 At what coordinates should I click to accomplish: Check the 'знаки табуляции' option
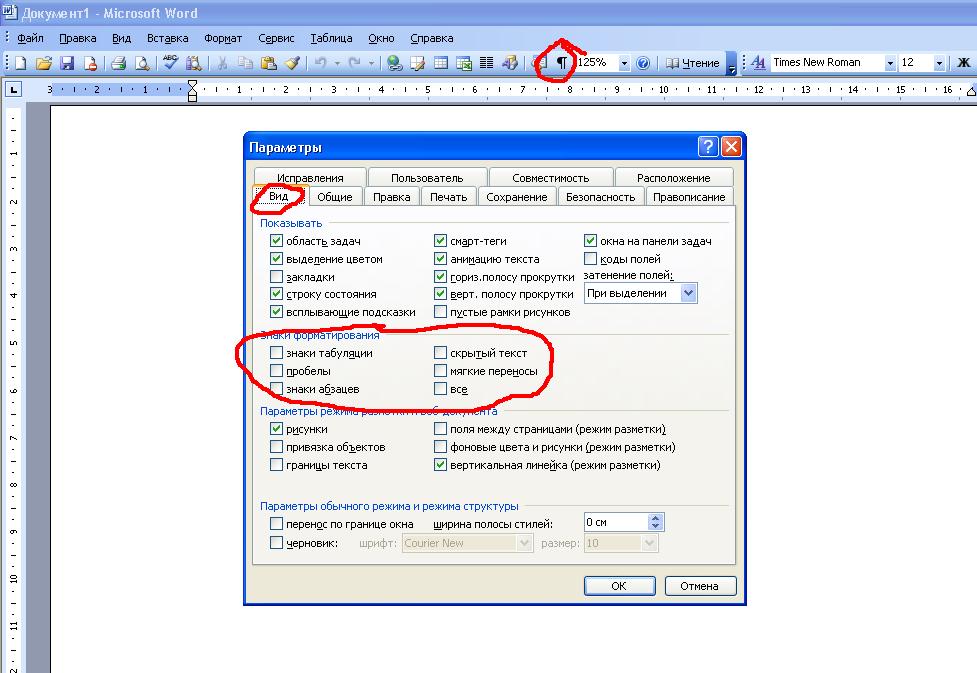pyautogui.click(x=277, y=353)
